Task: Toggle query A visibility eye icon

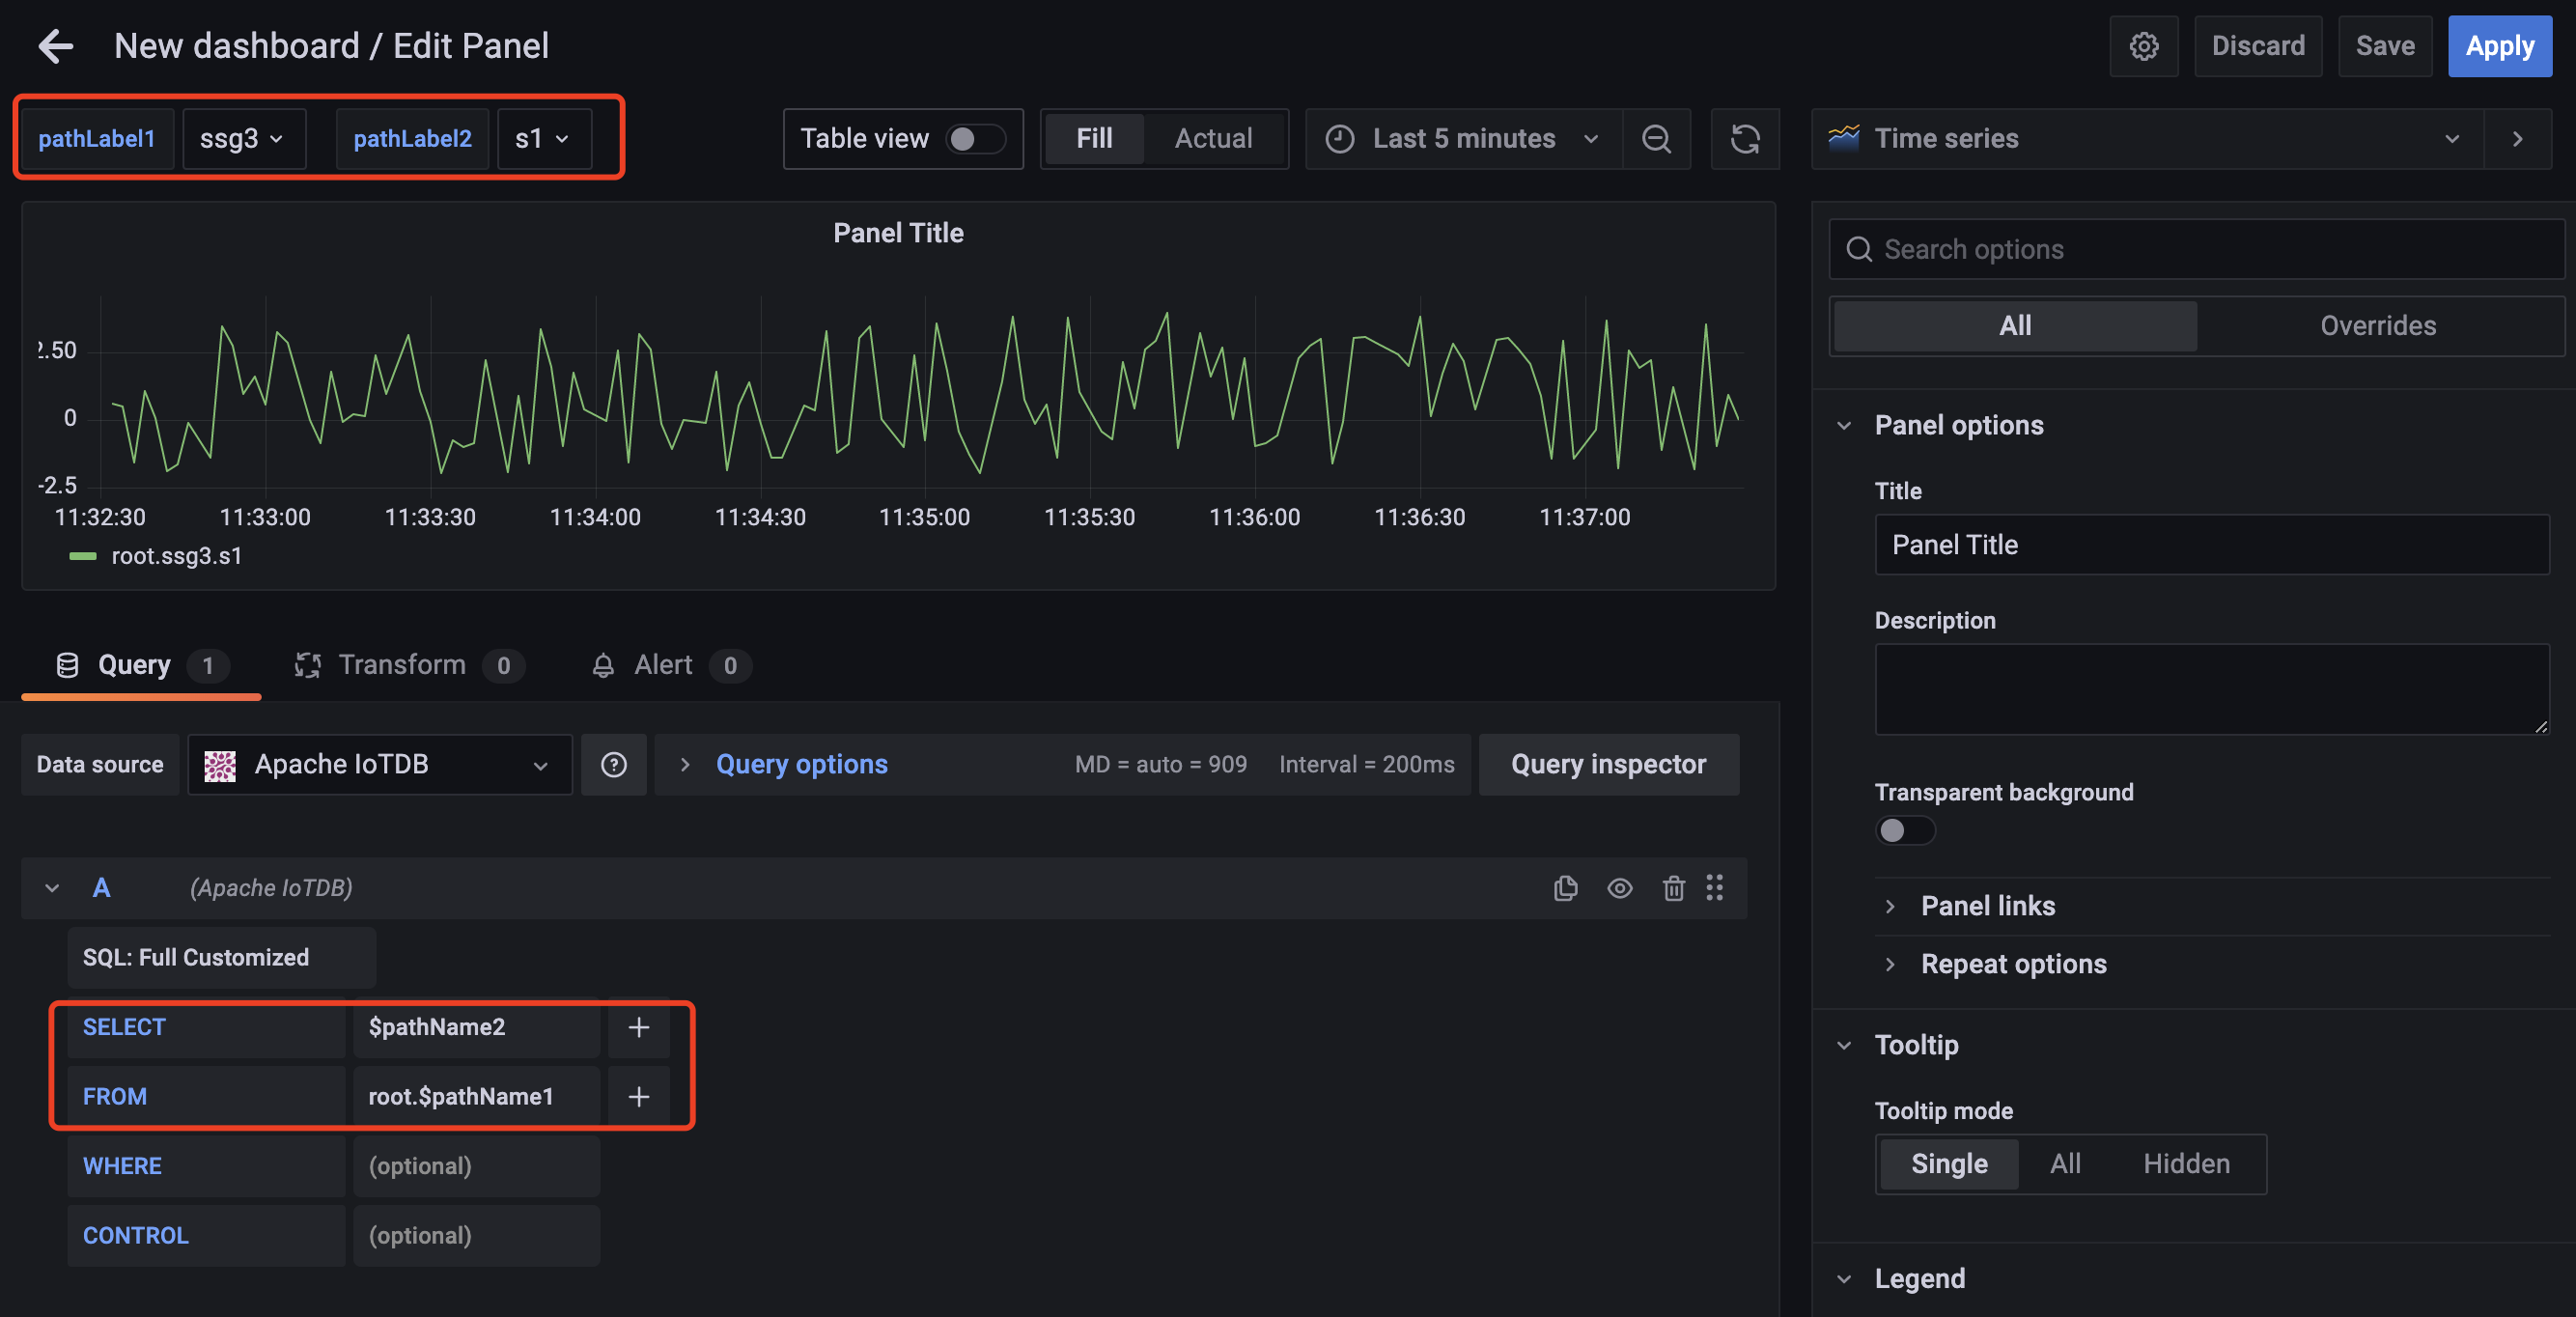Action: click(x=1619, y=888)
